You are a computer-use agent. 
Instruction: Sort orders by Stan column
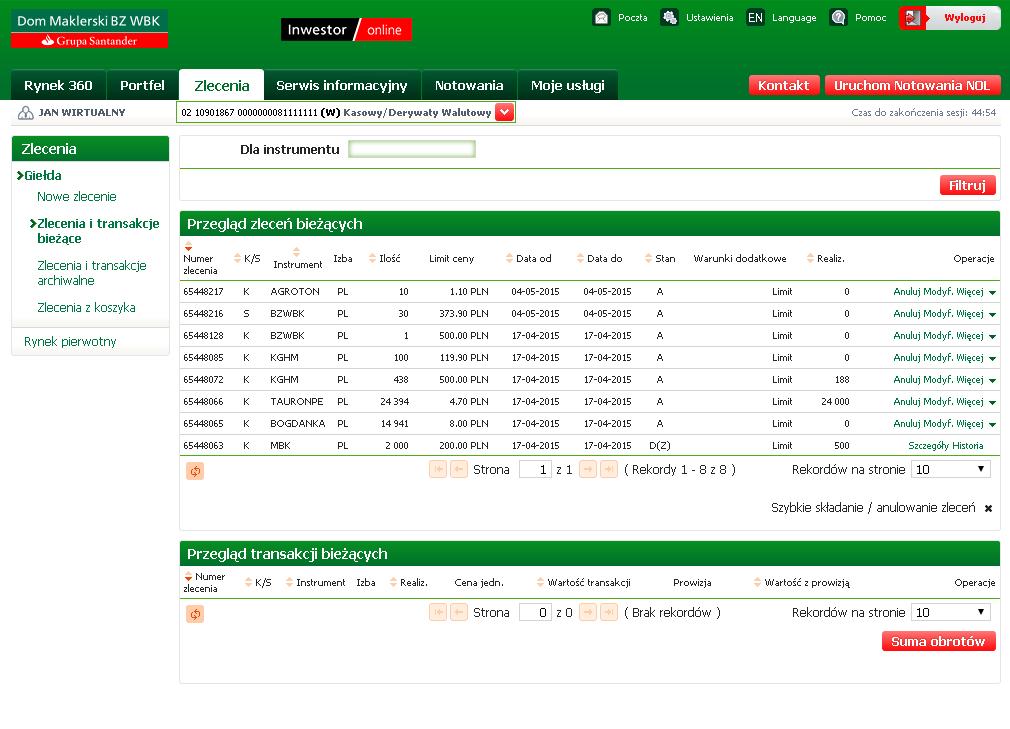click(x=648, y=258)
